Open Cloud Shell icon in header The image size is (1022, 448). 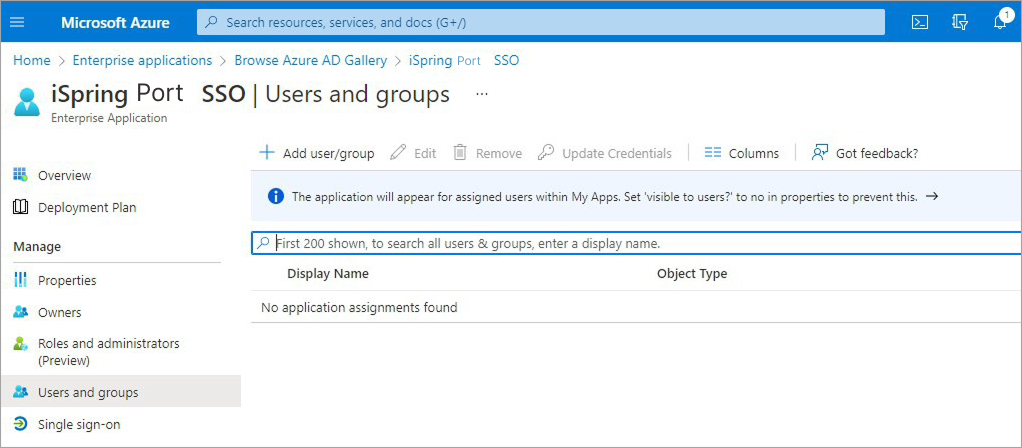pyautogui.click(x=920, y=22)
